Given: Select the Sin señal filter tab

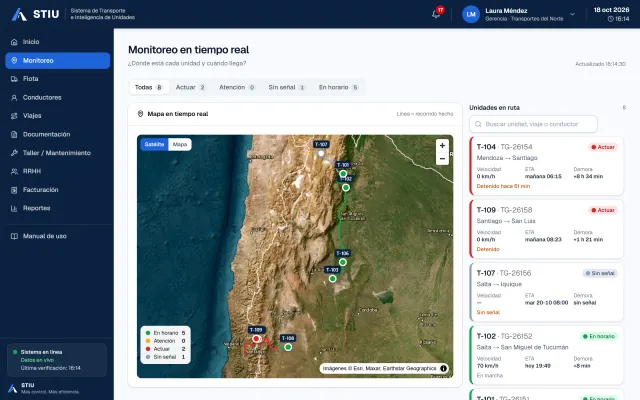Looking at the screenshot, I should coord(287,87).
